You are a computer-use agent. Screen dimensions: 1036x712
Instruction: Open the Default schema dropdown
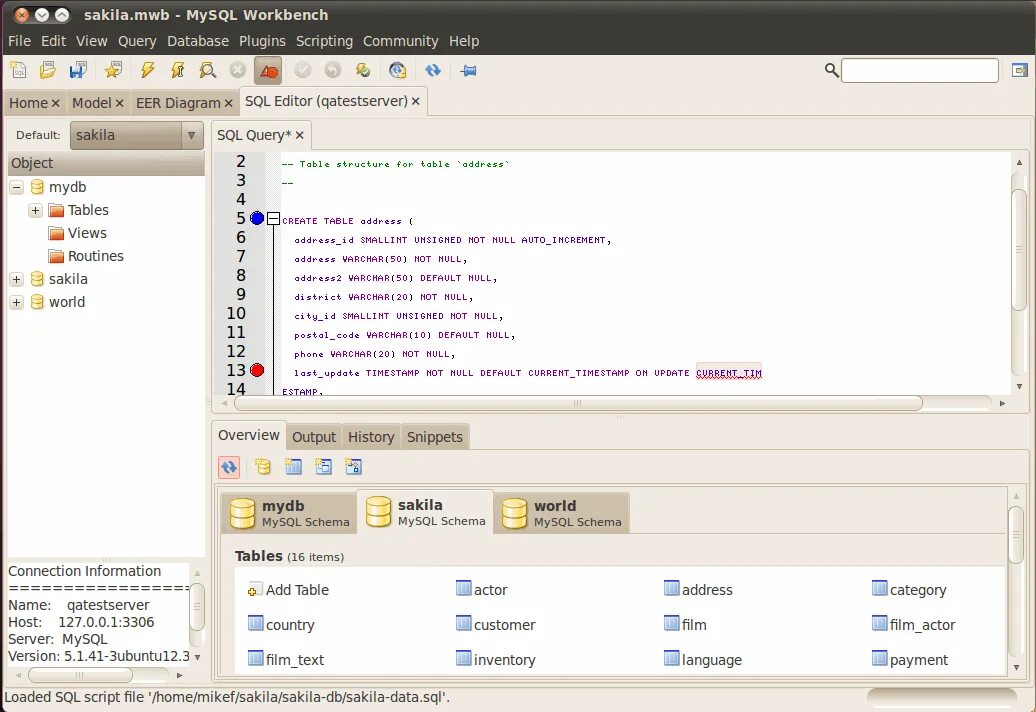pos(191,135)
